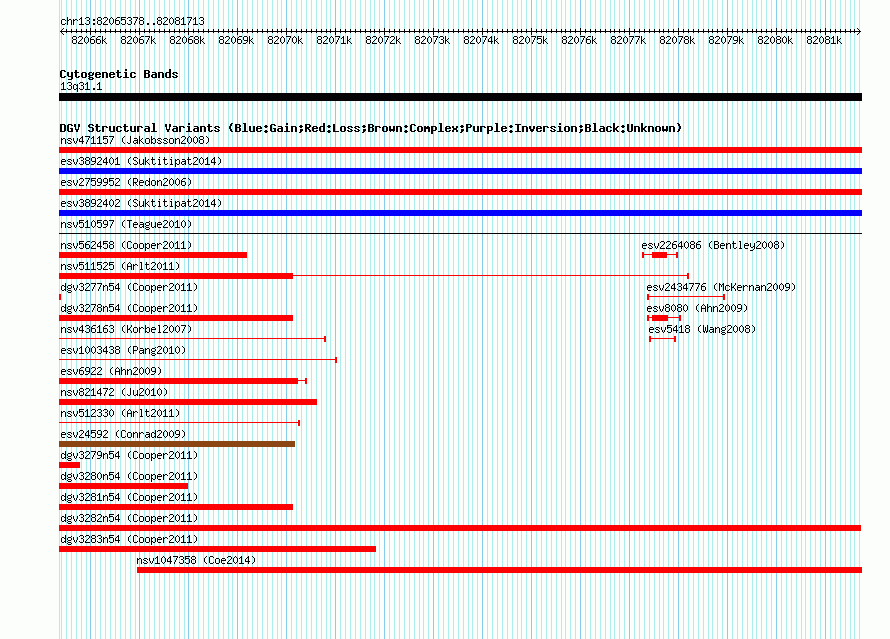Click esv2434776 (McKernan2009) label
The width and height of the screenshot is (890, 639).
click(x=721, y=287)
